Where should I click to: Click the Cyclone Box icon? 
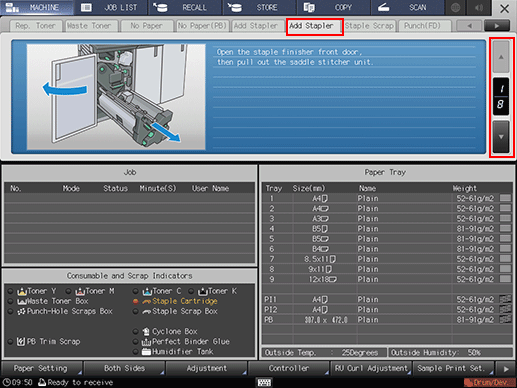(x=146, y=331)
